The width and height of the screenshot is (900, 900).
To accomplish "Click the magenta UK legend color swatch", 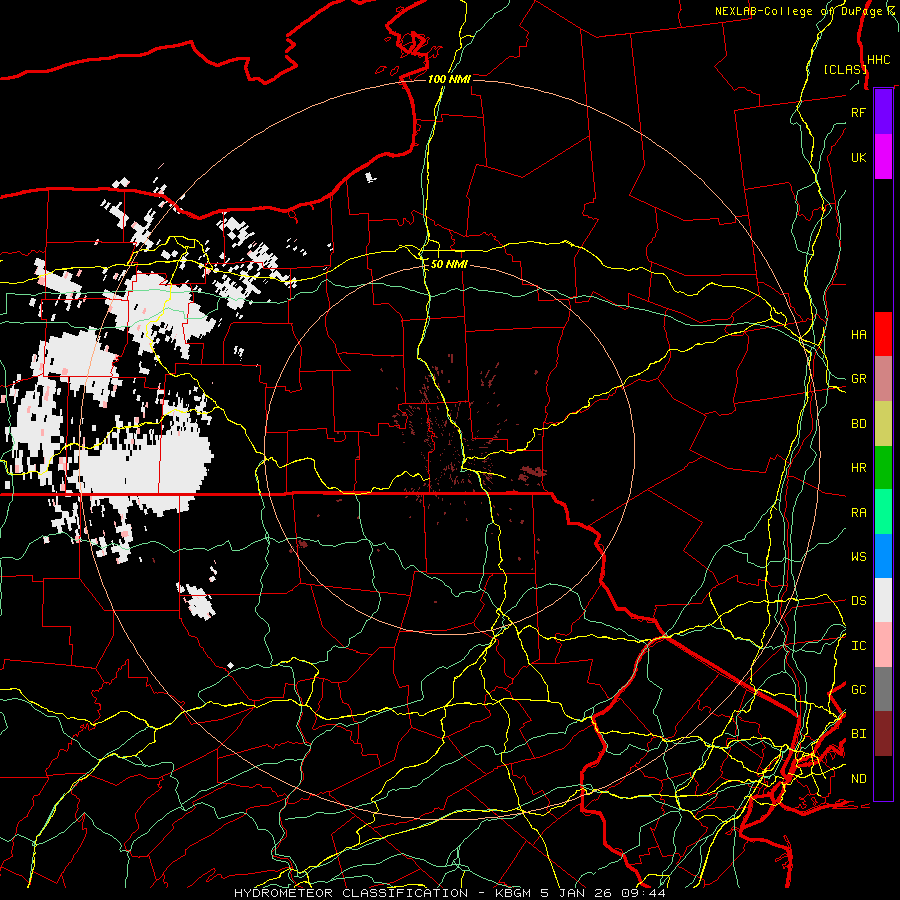I will coord(883,157).
